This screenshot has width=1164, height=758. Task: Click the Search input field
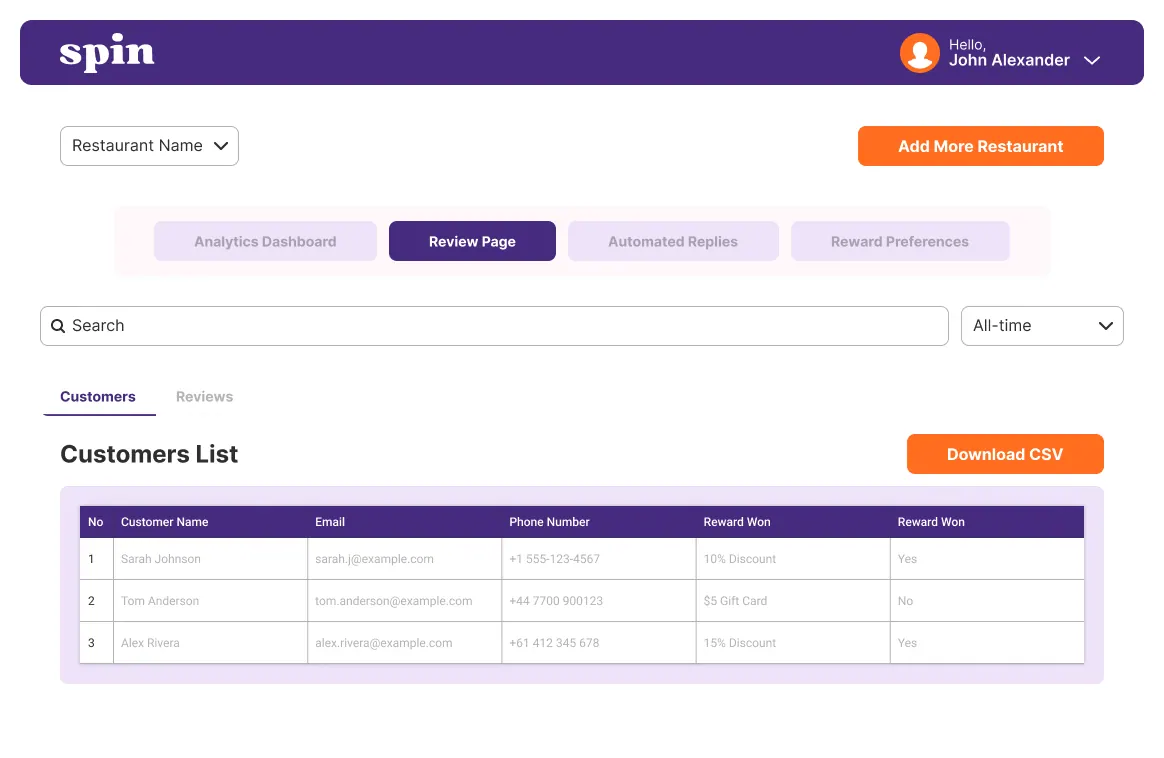494,326
